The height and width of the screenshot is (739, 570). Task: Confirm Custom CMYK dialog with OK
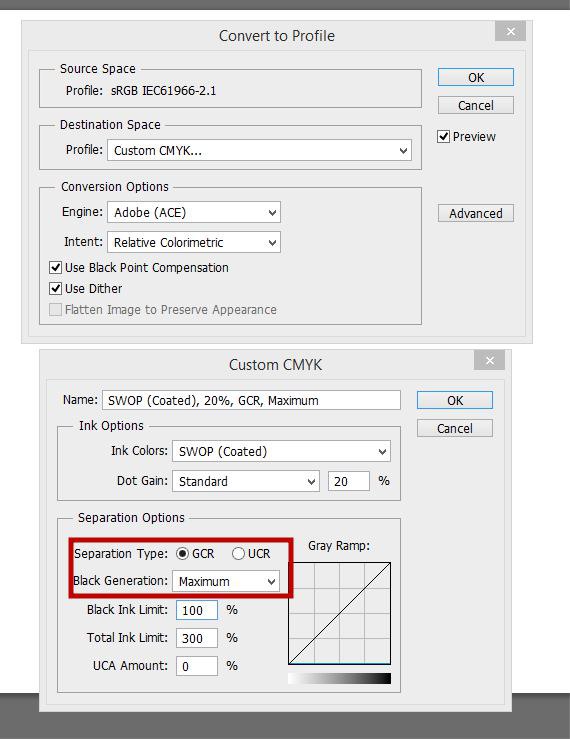click(x=454, y=400)
